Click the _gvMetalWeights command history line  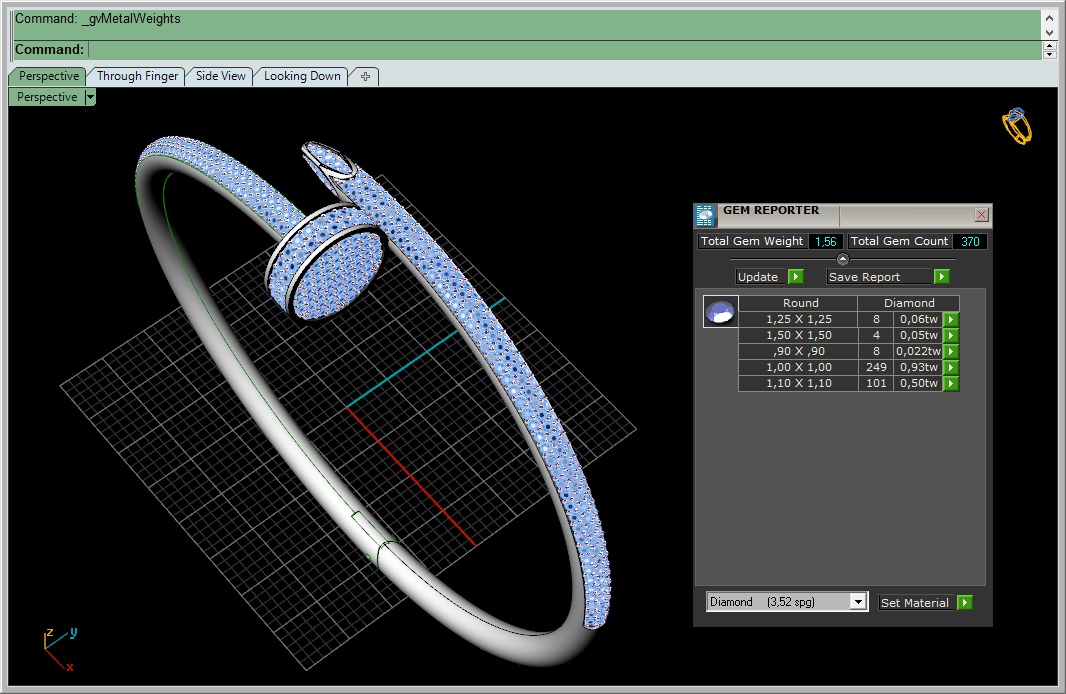pyautogui.click(x=98, y=19)
